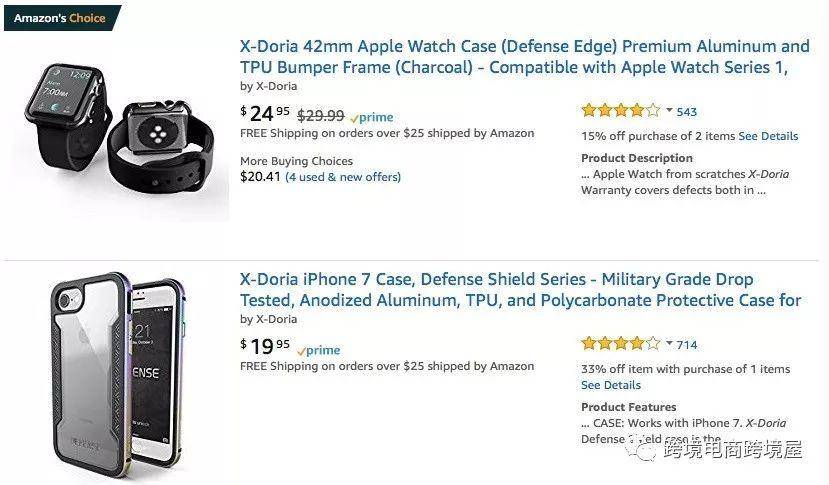829x485 pixels.
Task: Click the star rating next to 714
Action: 621,344
